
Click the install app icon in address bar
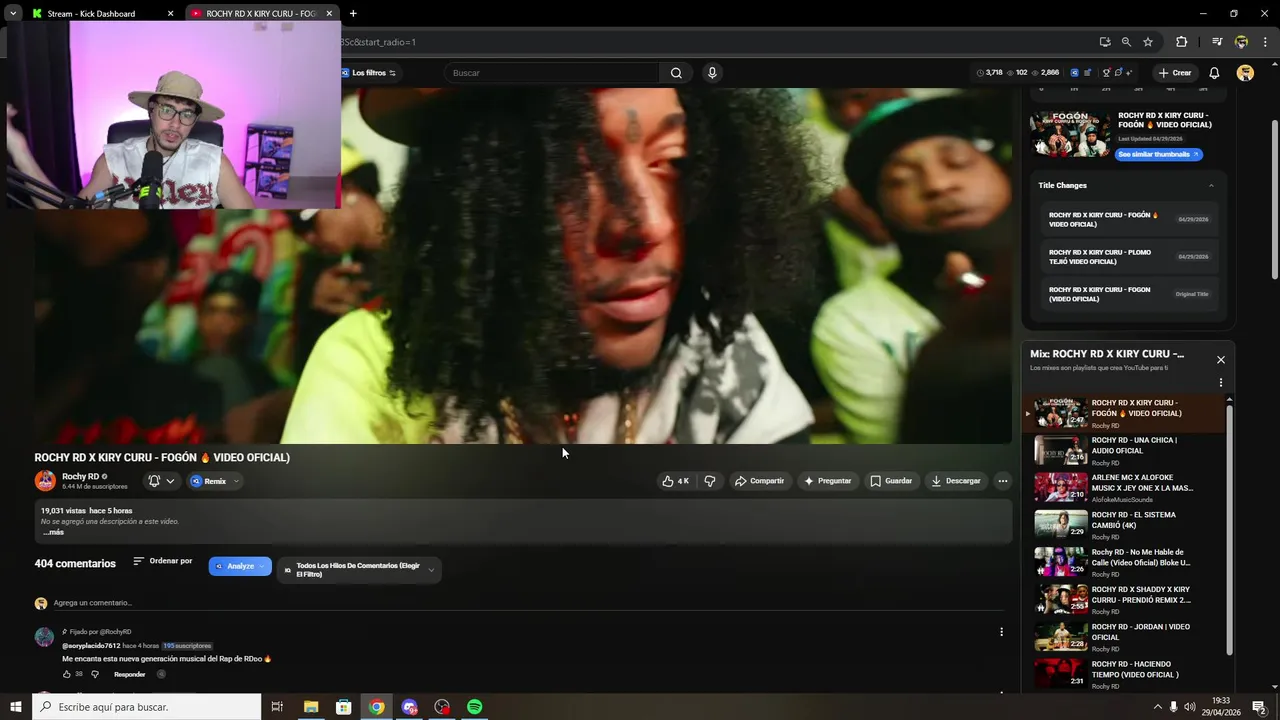pyautogui.click(x=1104, y=42)
